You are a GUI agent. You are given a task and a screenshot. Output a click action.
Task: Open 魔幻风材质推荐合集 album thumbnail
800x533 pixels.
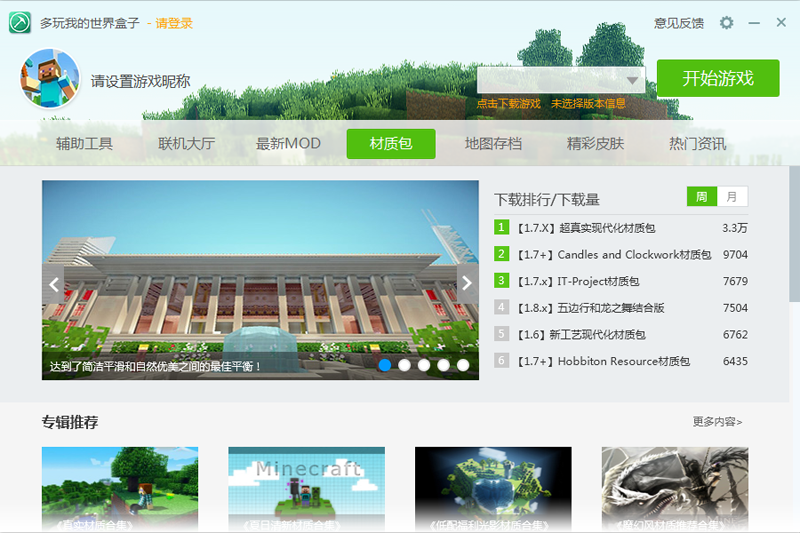click(675, 489)
